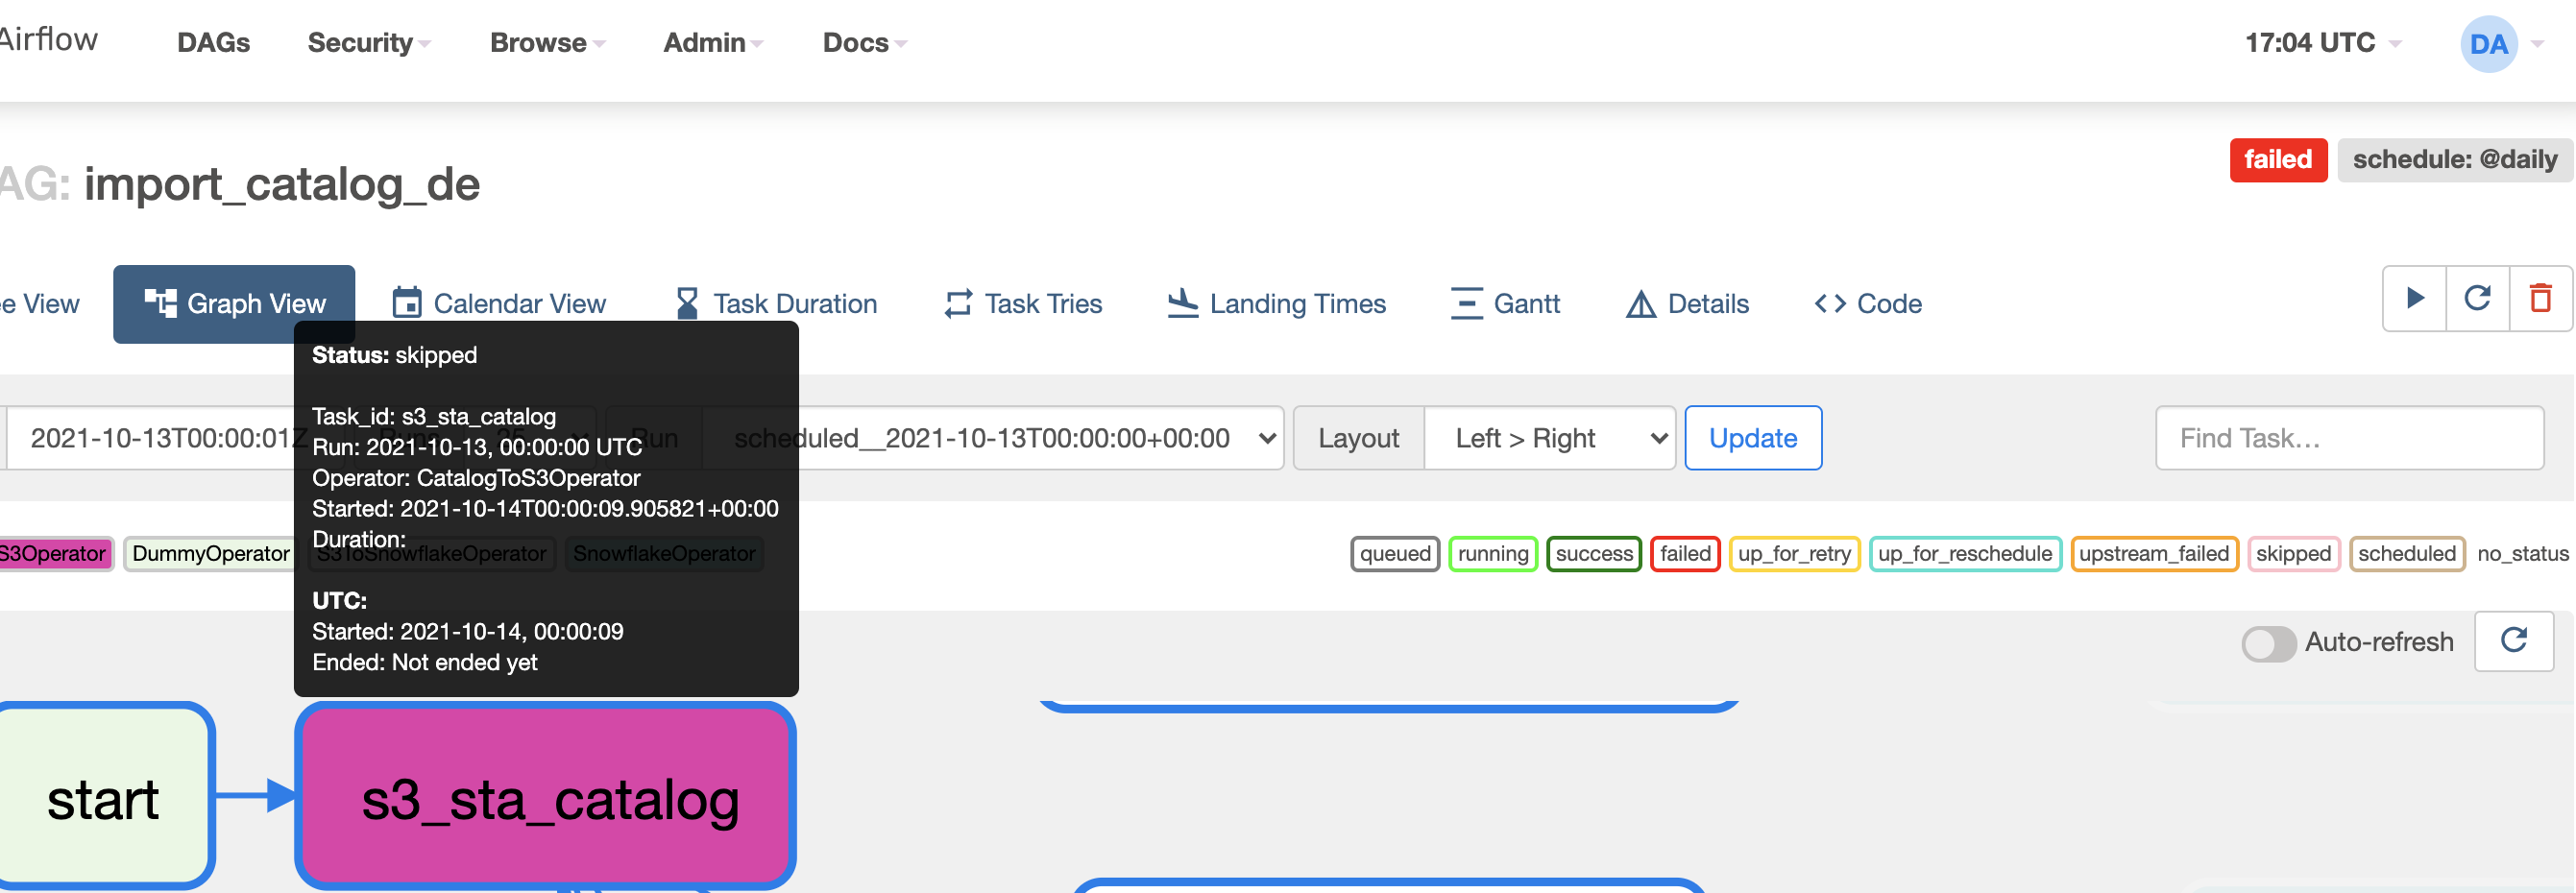The height and width of the screenshot is (893, 2576).
Task: Toggle the skipped status filter badge
Action: 2293,553
